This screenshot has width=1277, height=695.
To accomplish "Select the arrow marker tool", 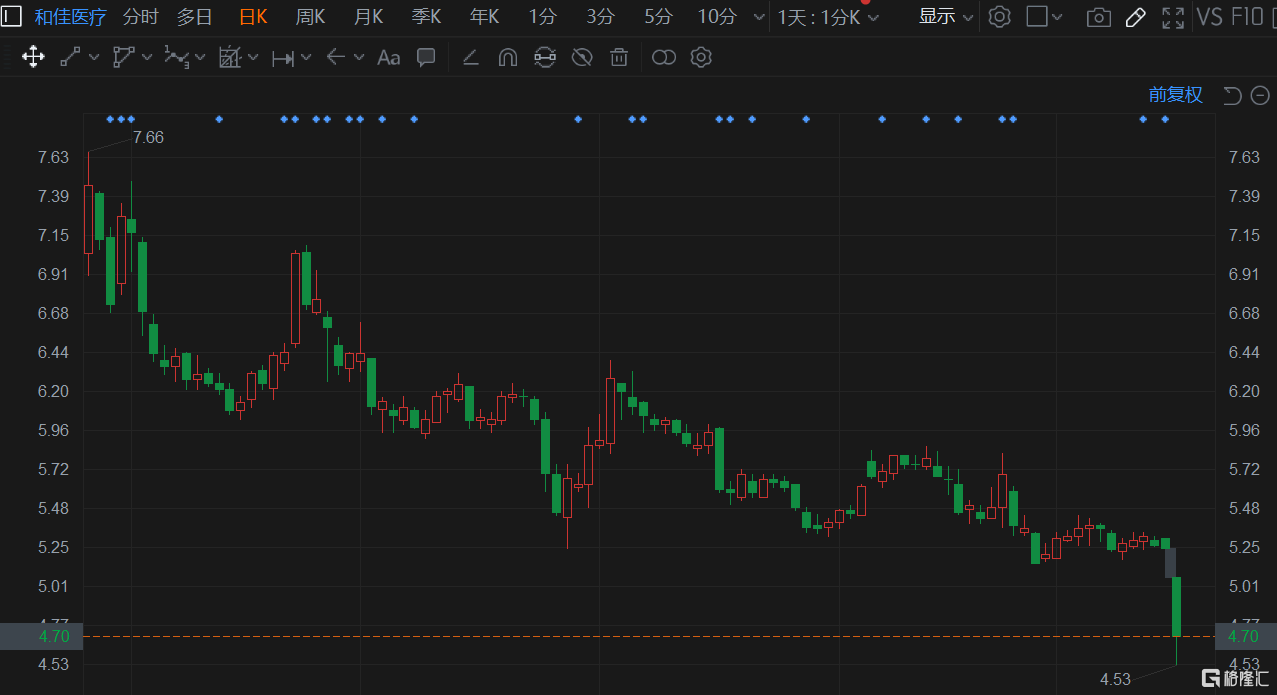I will pos(335,57).
